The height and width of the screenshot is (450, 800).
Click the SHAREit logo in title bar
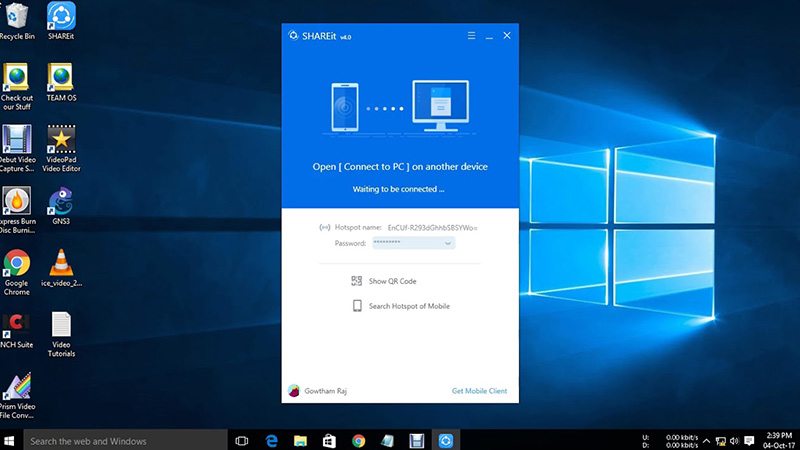click(x=293, y=35)
